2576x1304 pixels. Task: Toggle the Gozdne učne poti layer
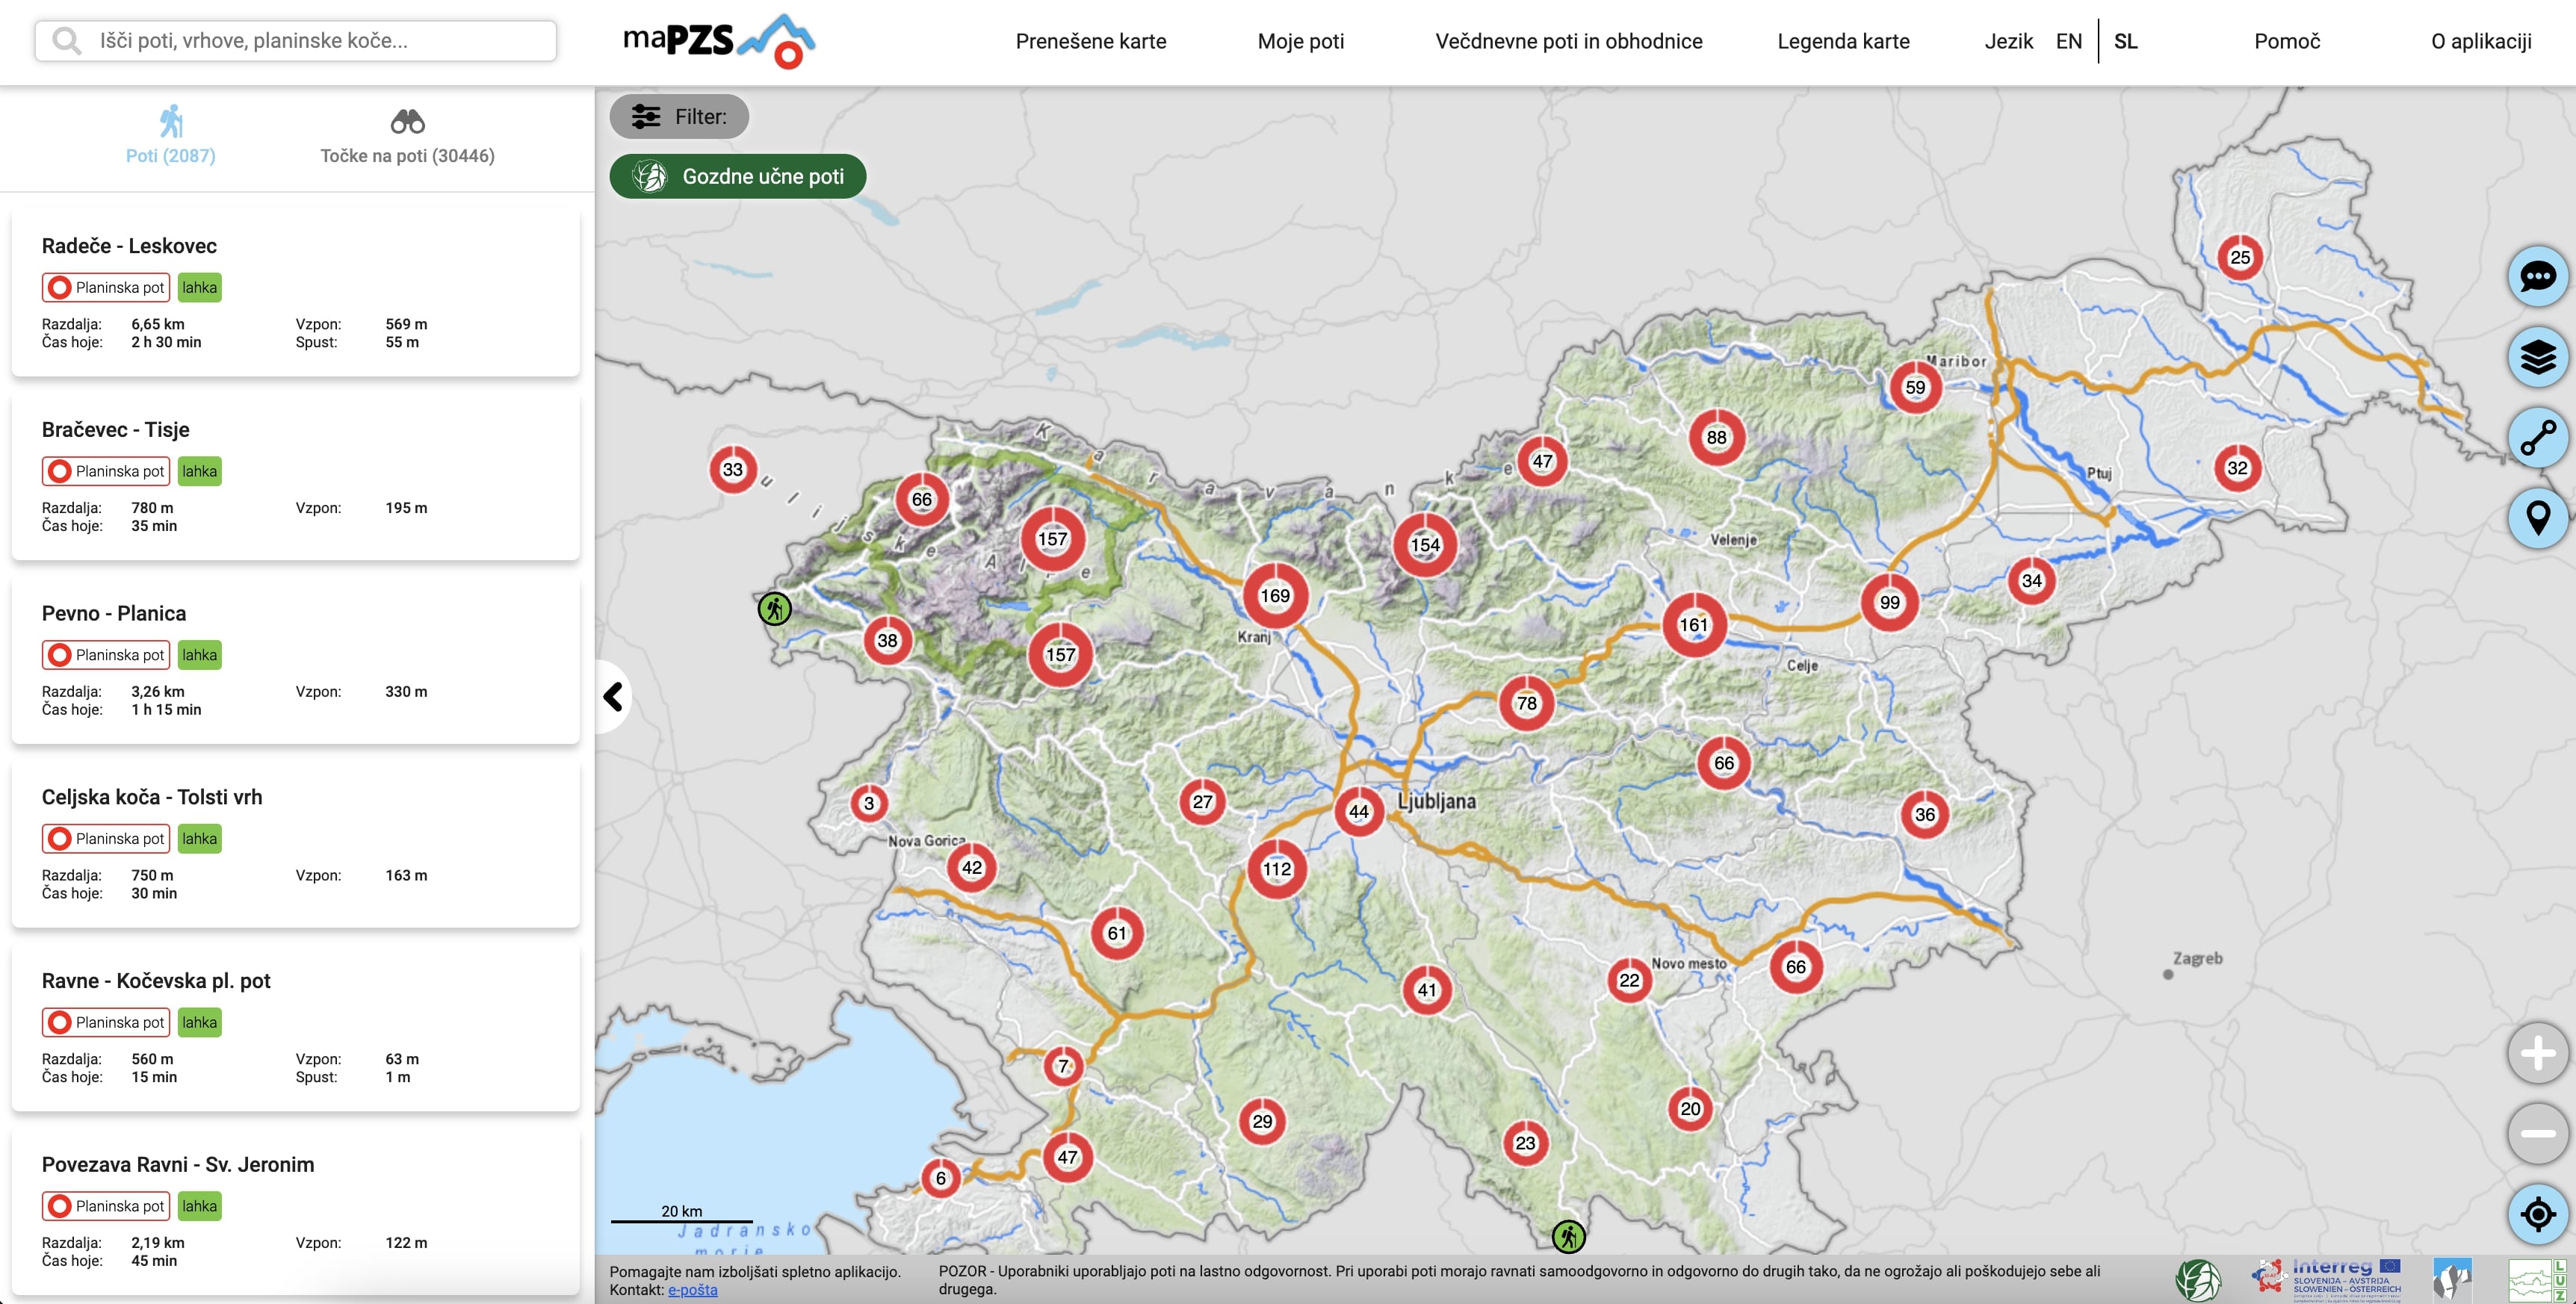coord(737,176)
